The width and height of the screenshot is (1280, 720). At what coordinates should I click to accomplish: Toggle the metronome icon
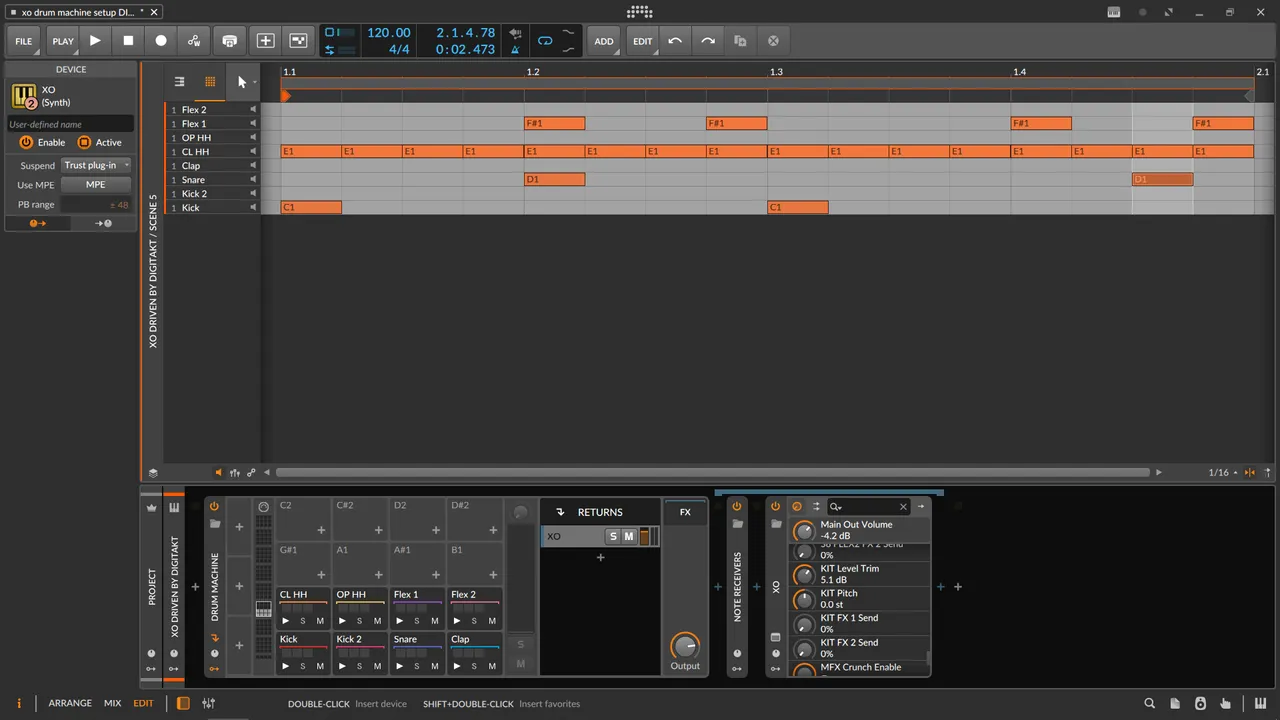click(515, 49)
